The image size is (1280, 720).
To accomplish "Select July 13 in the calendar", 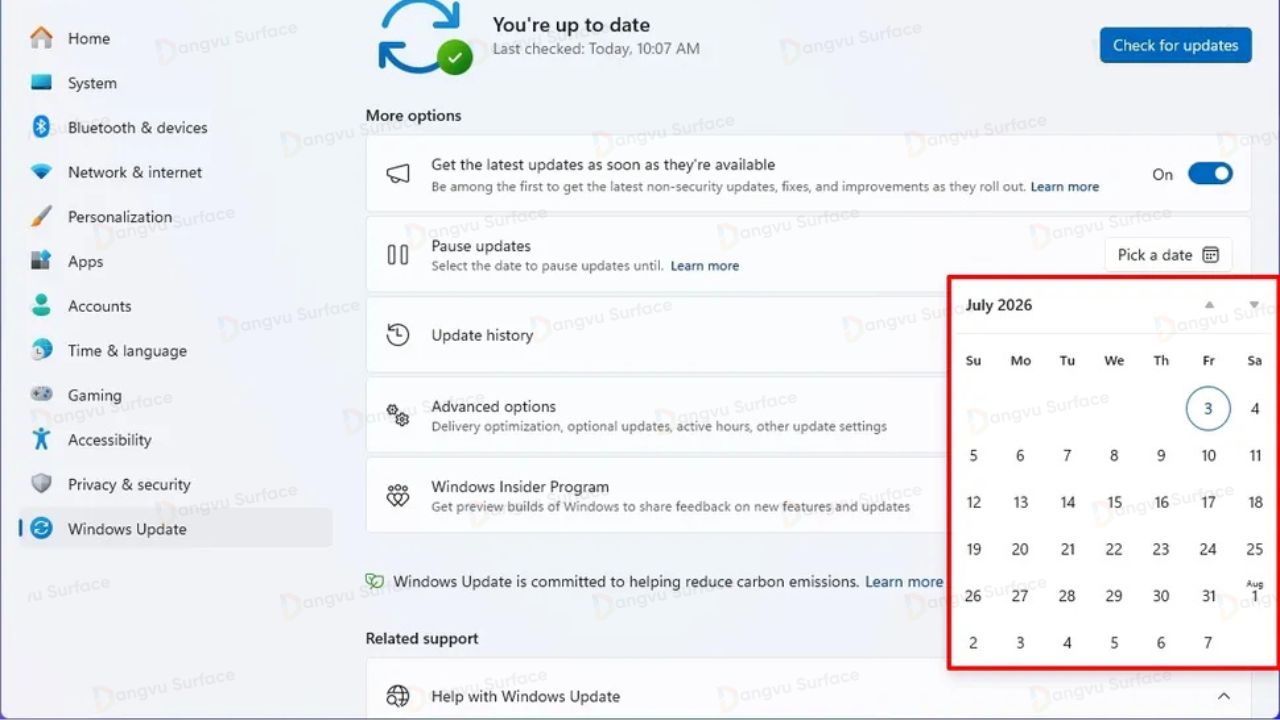I will 1020,502.
